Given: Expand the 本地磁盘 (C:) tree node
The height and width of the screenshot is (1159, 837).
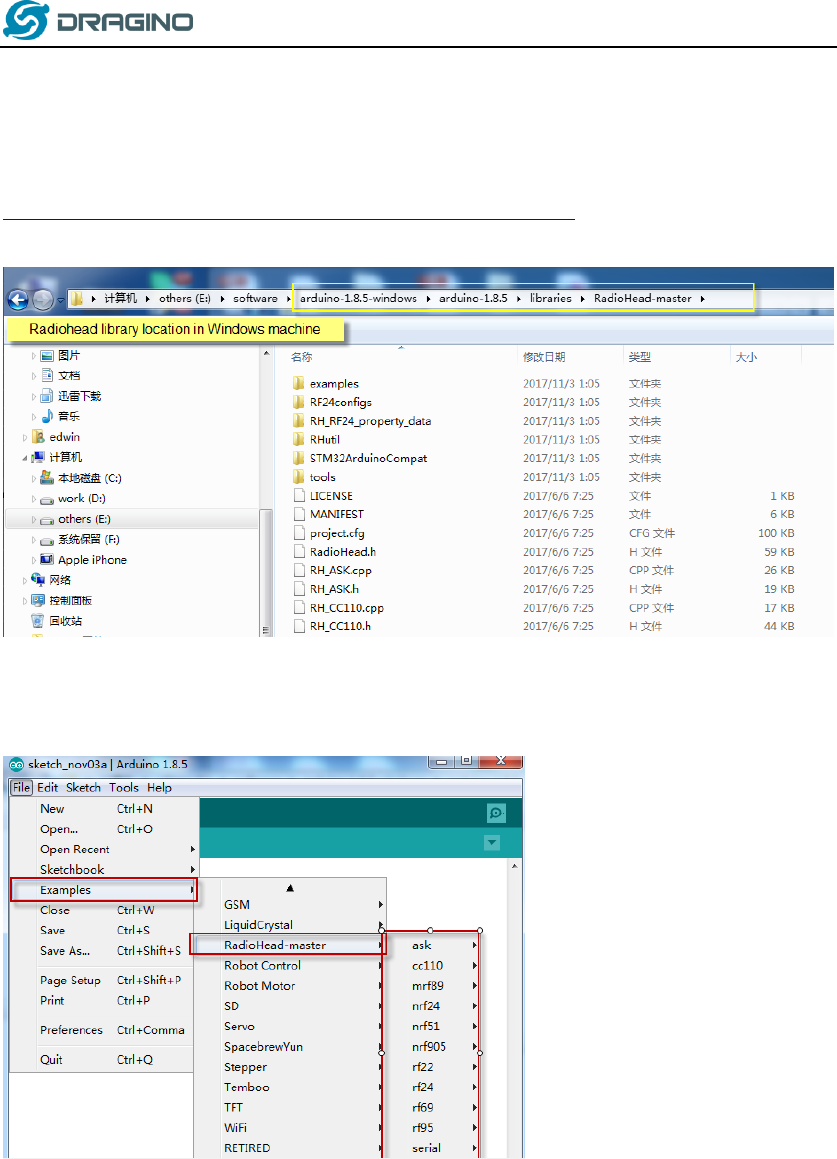Looking at the screenshot, I should tap(33, 479).
